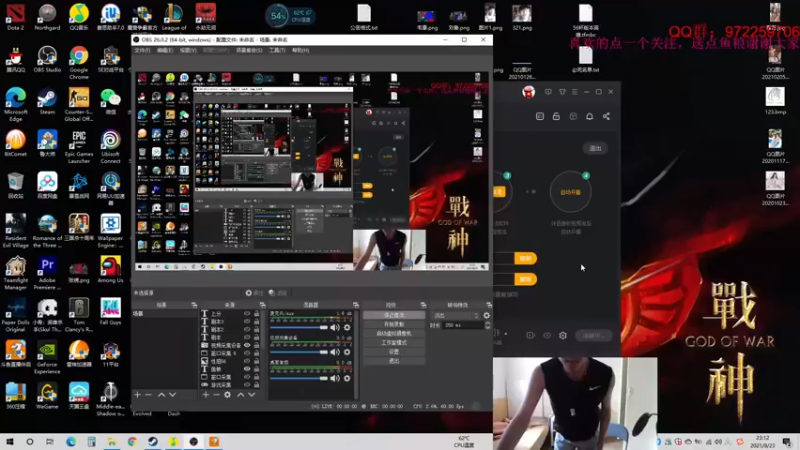Viewport: 800px width, 450px height.
Task: Toggle visibility of 窗口采集 5 source
Action: [247, 353]
